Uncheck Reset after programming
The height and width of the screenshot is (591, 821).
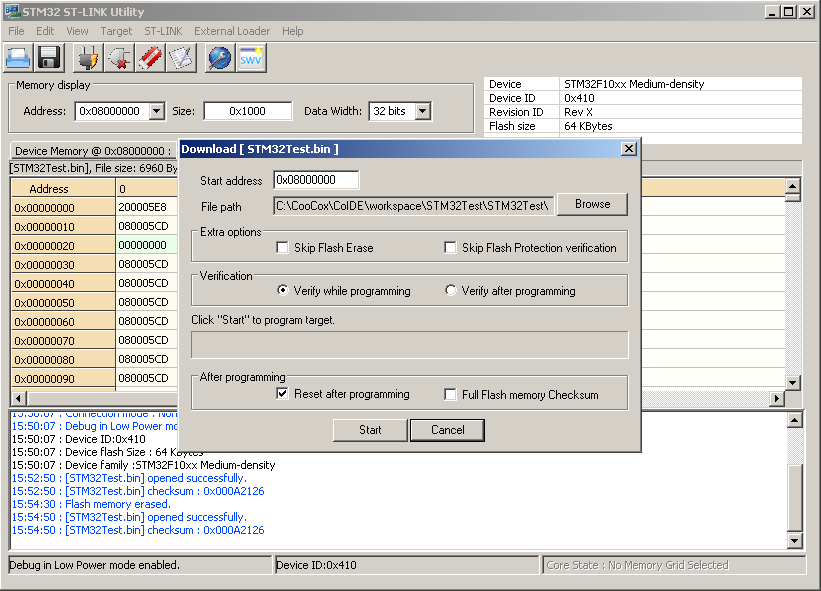pyautogui.click(x=283, y=394)
